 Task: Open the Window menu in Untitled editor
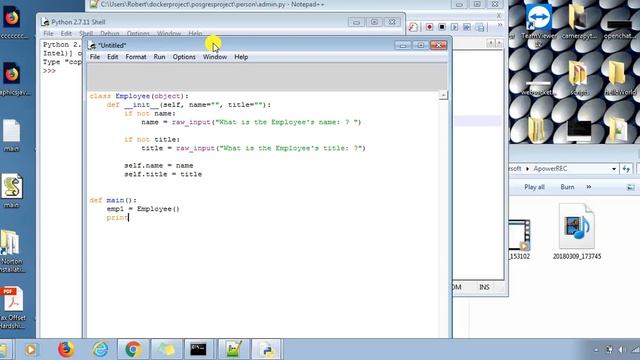point(215,57)
